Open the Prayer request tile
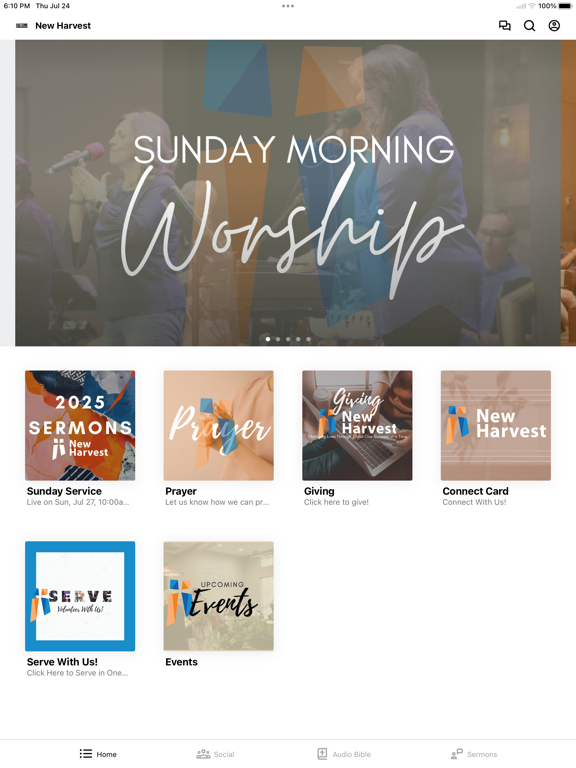The image size is (576, 768). click(218, 425)
